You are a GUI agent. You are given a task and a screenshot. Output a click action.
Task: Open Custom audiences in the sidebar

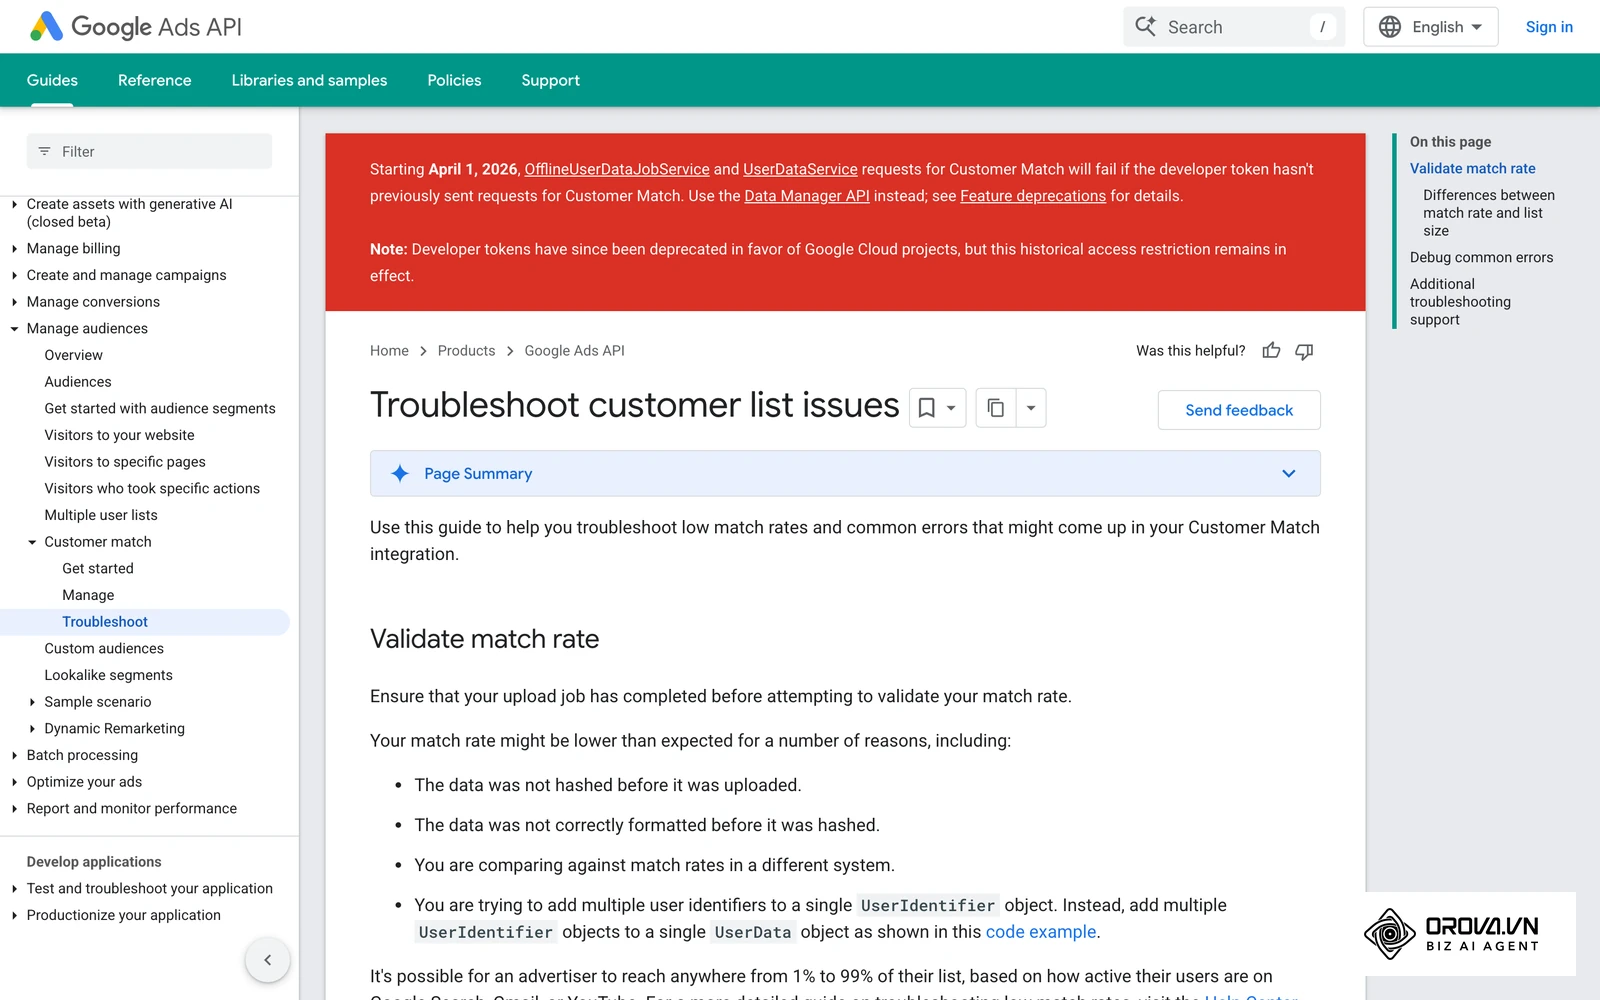pyautogui.click(x=104, y=649)
